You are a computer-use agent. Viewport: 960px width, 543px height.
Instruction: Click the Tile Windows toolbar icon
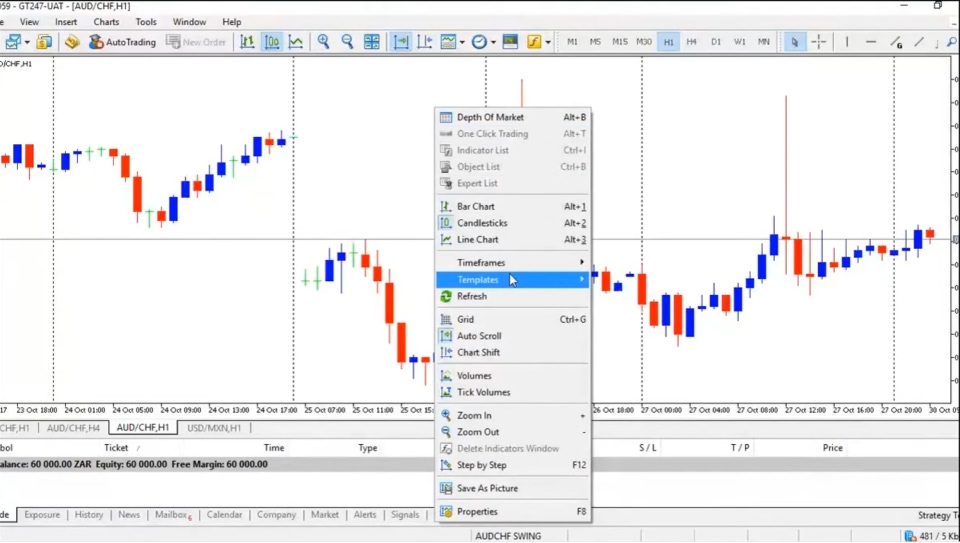372,42
